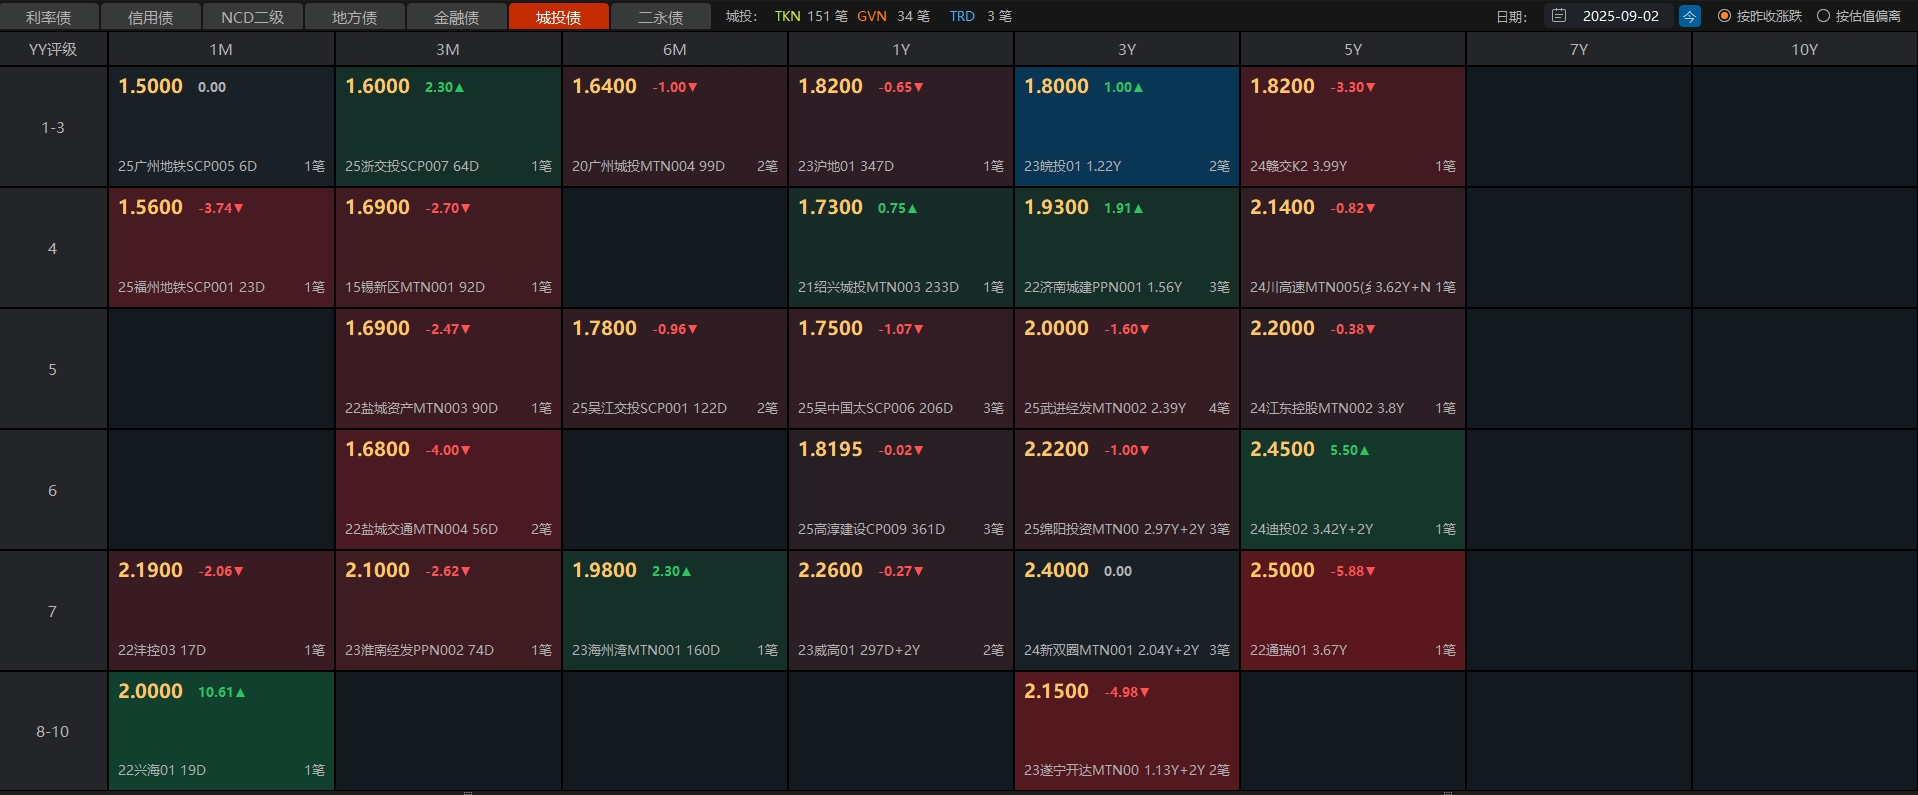The image size is (1918, 795).
Task: Select the 按昨收涨跌 radio option
Action: (x=1759, y=16)
